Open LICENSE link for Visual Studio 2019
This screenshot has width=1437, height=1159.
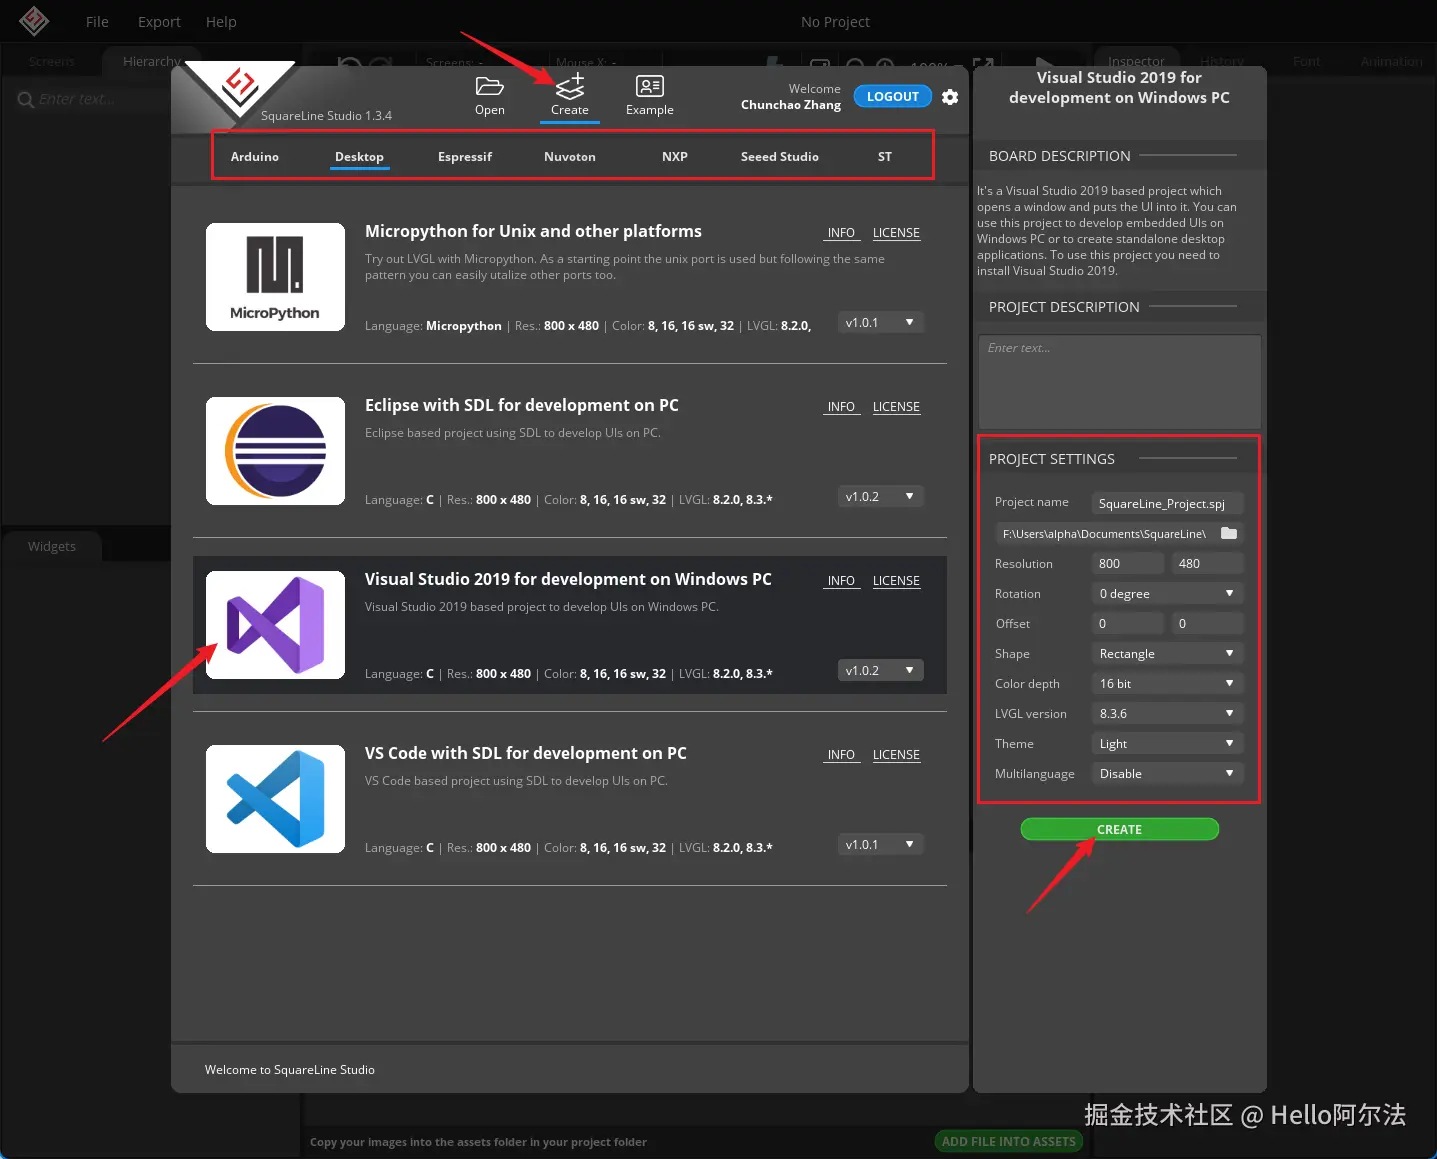[x=896, y=581]
